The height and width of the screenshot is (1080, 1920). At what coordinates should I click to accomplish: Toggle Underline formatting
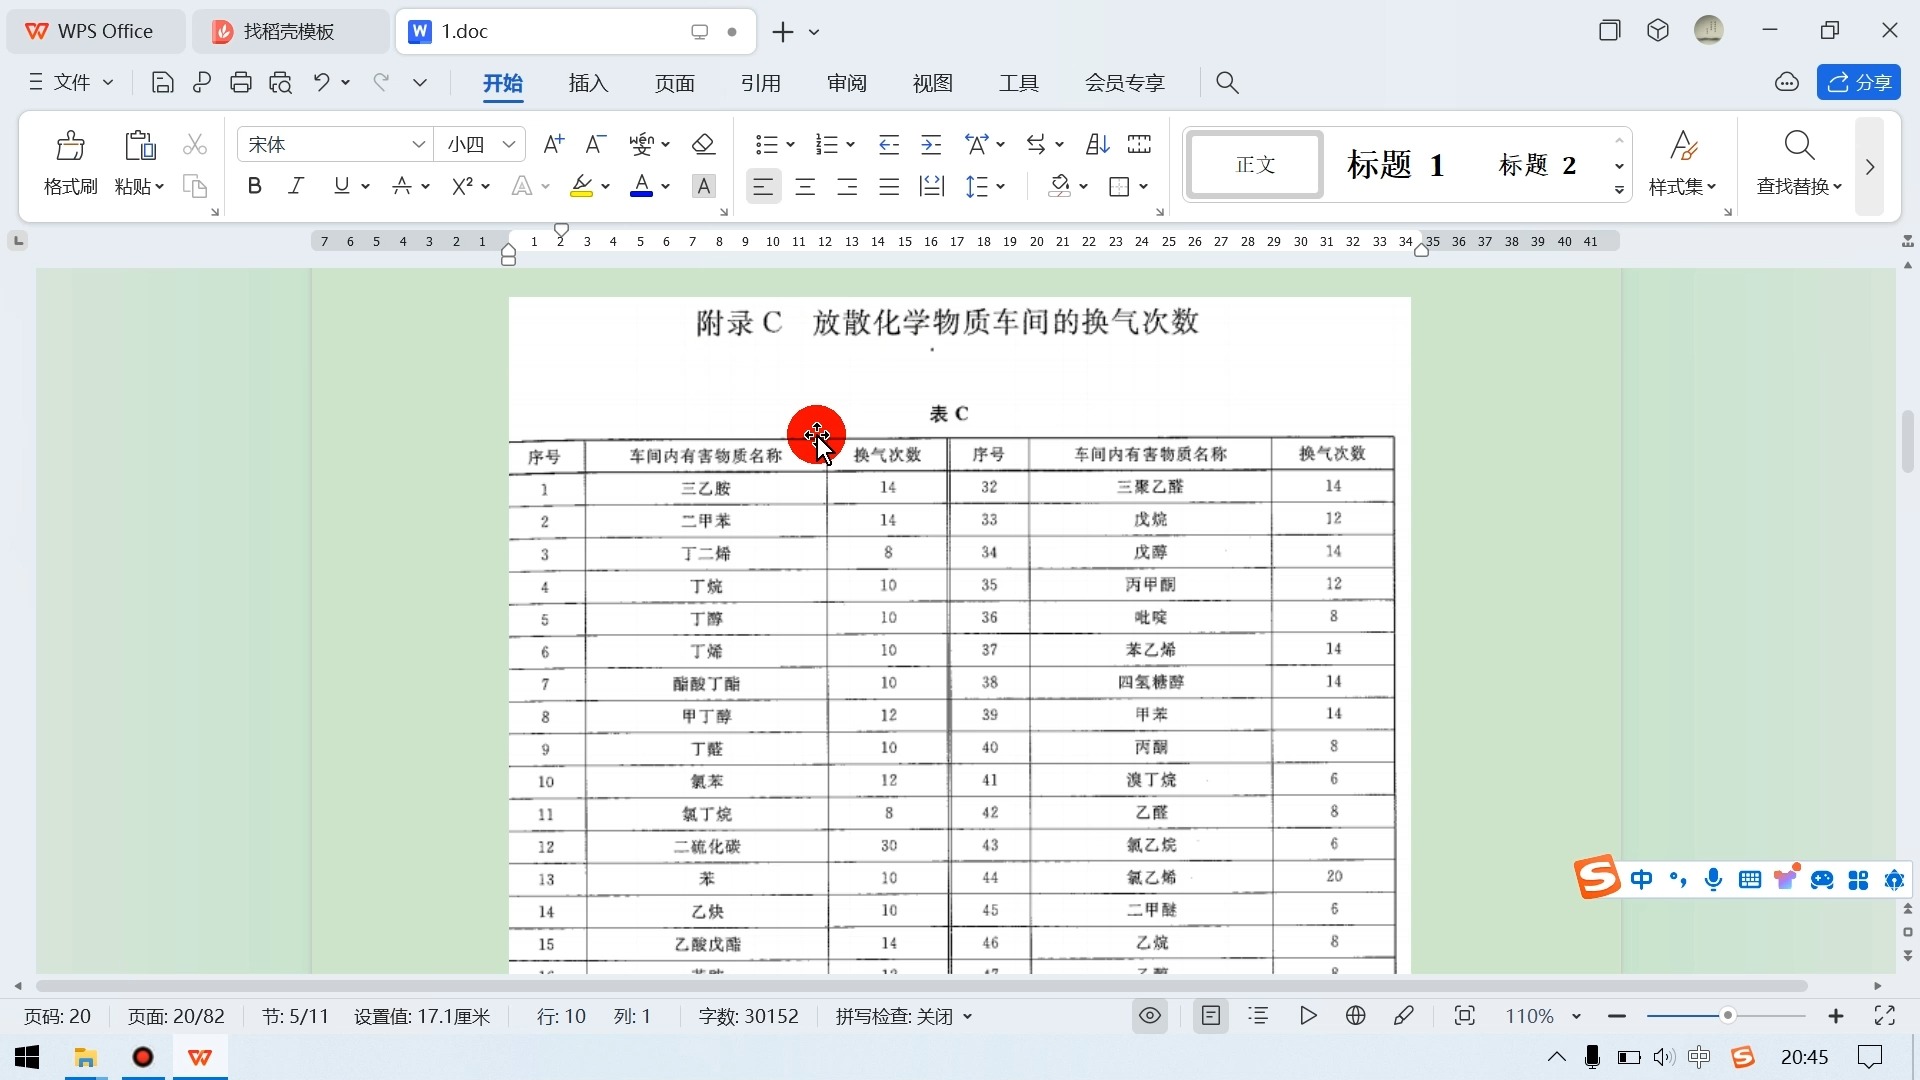click(342, 186)
